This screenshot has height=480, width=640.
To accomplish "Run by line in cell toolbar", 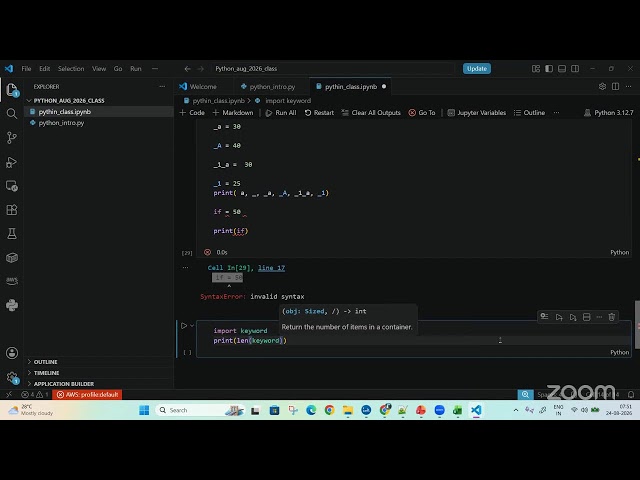I will pos(544,316).
